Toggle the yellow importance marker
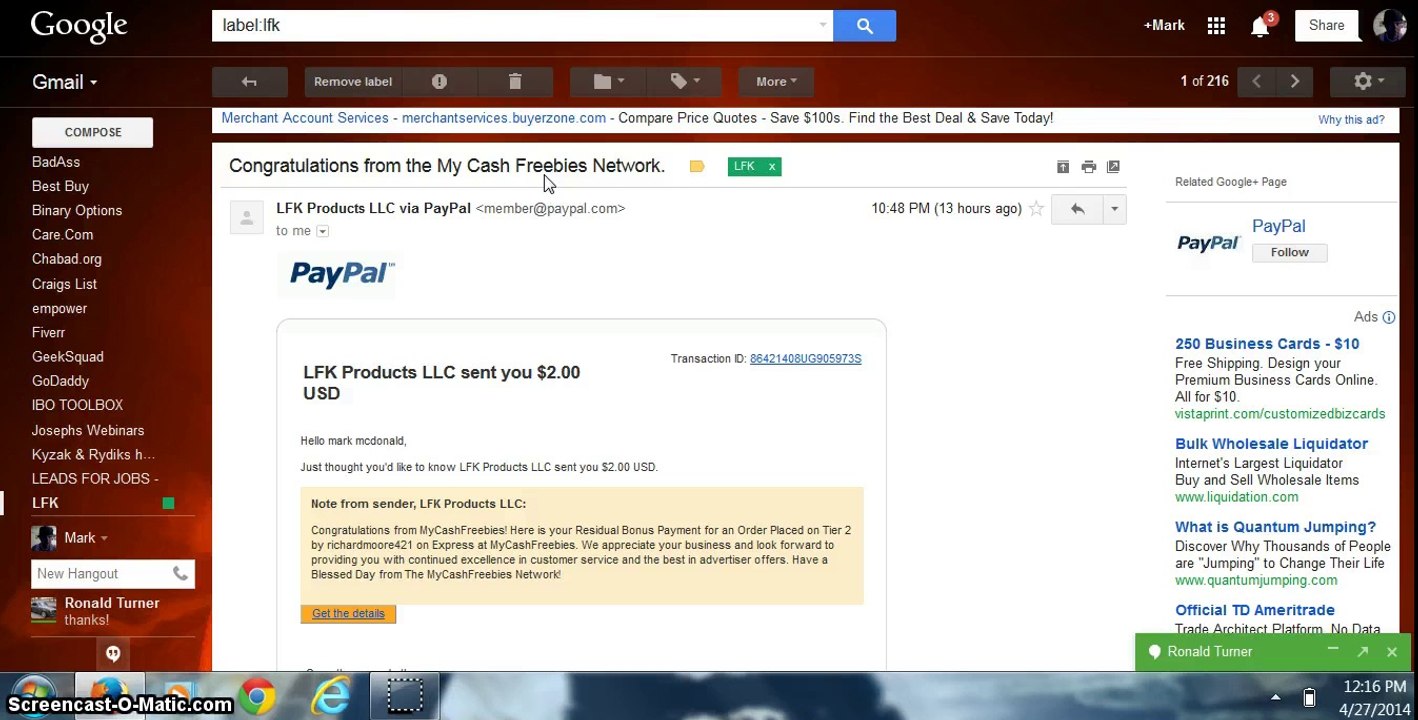This screenshot has width=1418, height=720. [697, 167]
